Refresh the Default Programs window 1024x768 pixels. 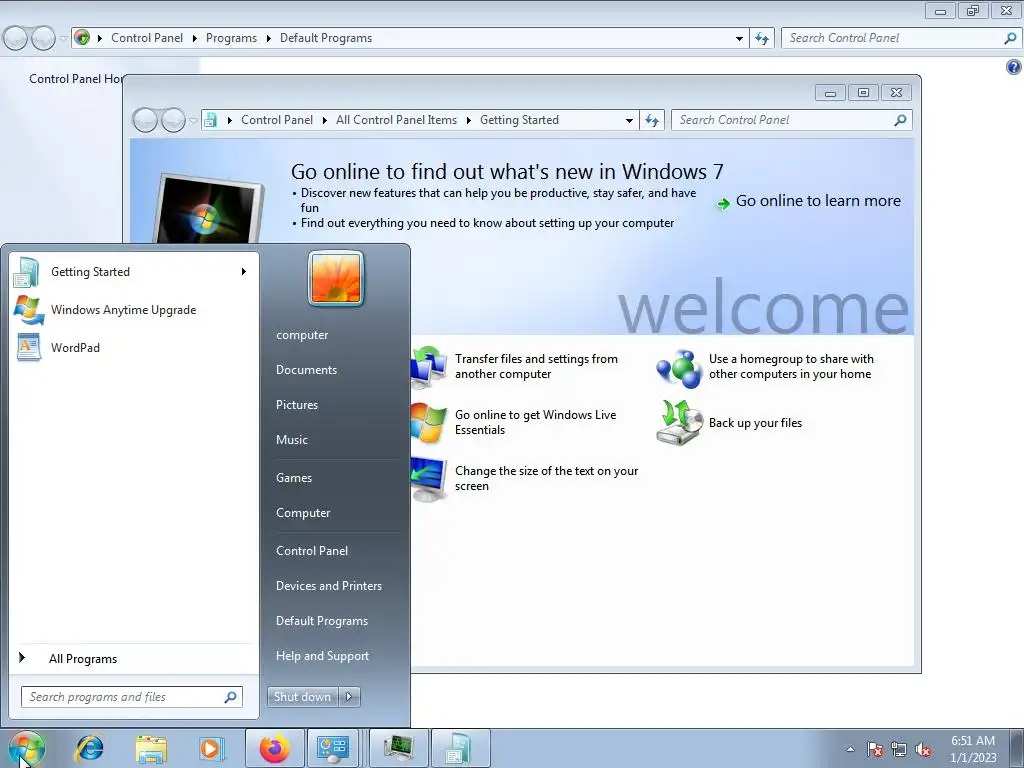761,39
